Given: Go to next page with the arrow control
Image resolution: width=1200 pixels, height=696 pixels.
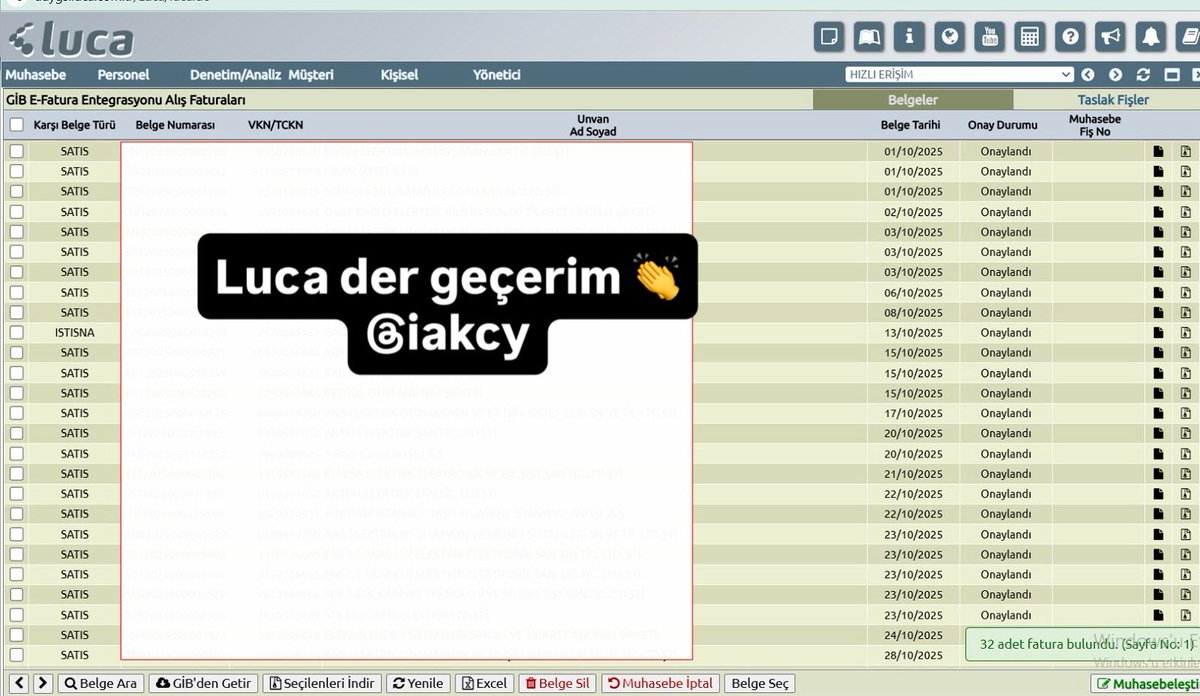Looking at the screenshot, I should coord(41,683).
